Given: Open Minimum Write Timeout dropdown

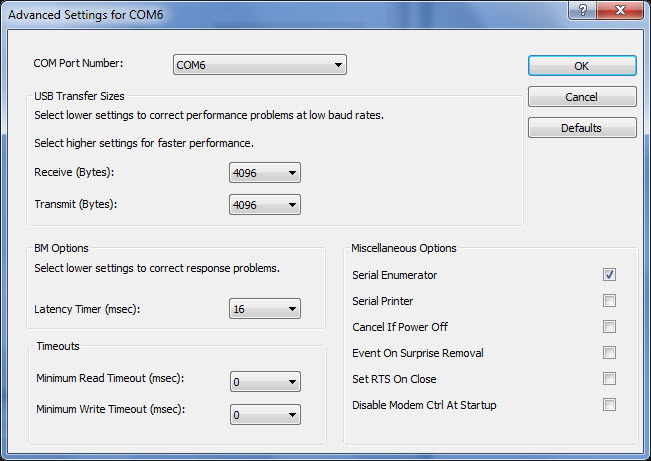Looking at the screenshot, I should (x=265, y=414).
